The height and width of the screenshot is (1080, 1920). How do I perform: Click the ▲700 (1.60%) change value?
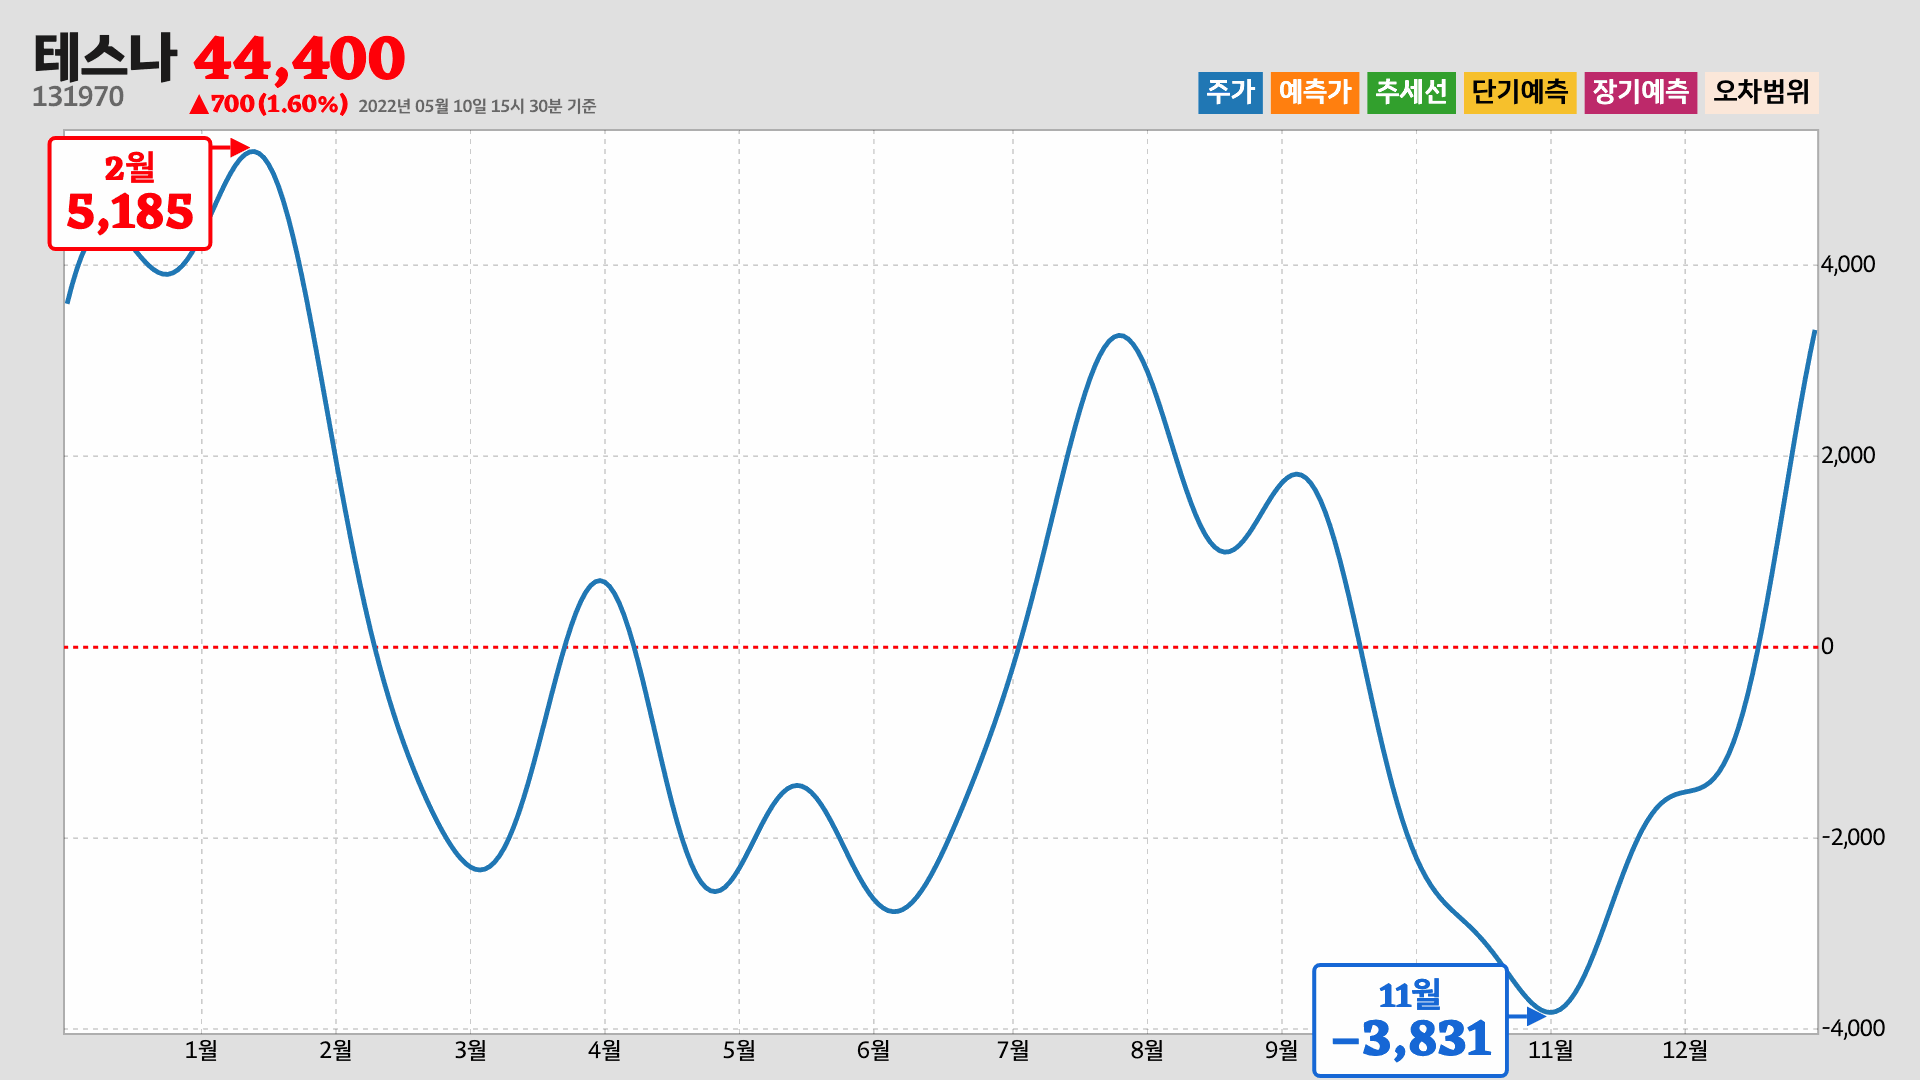click(268, 104)
